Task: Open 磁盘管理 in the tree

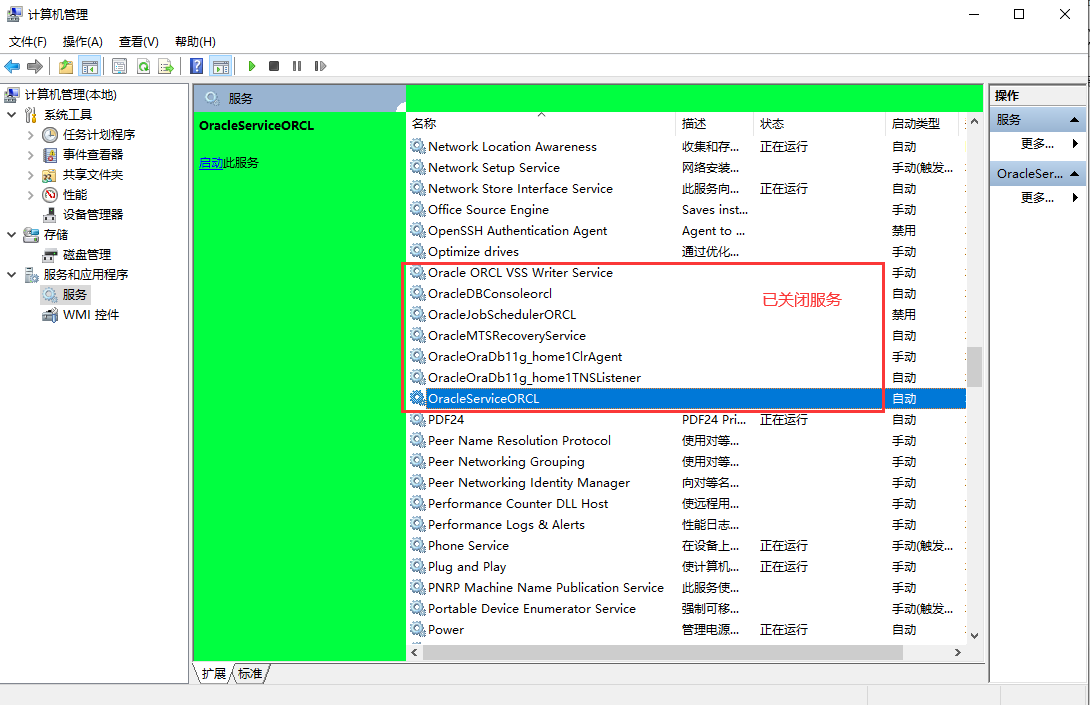Action: [x=87, y=254]
